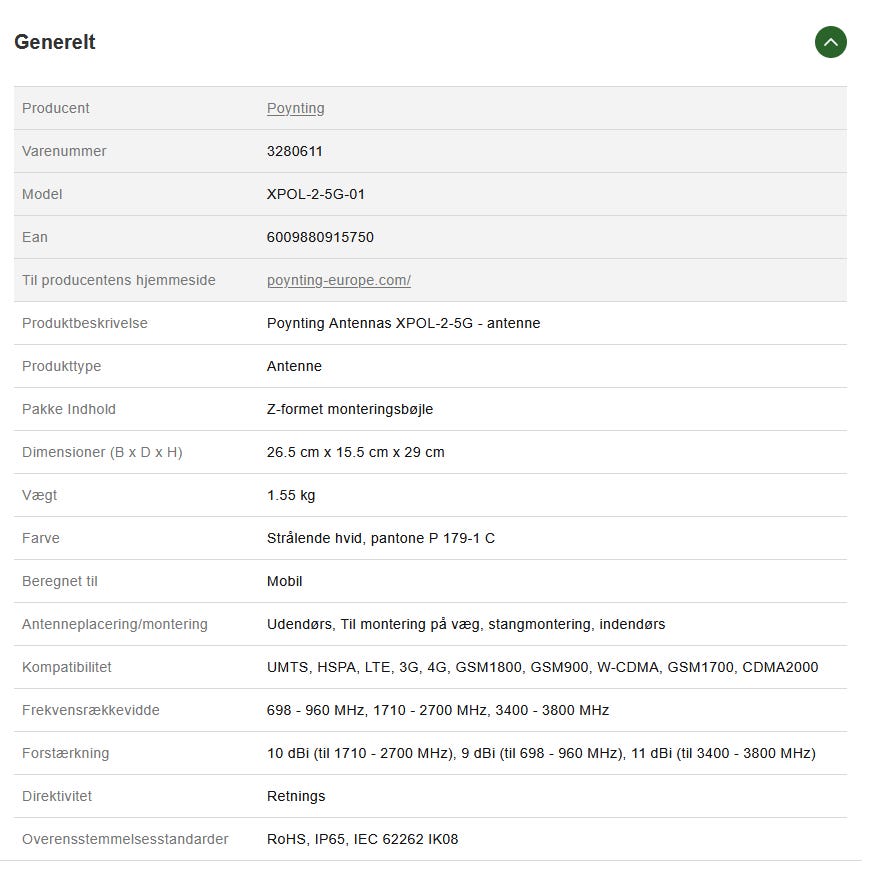869x872 pixels.
Task: Click the Kompatibilitet list starting with UMTS
Action: [542, 667]
